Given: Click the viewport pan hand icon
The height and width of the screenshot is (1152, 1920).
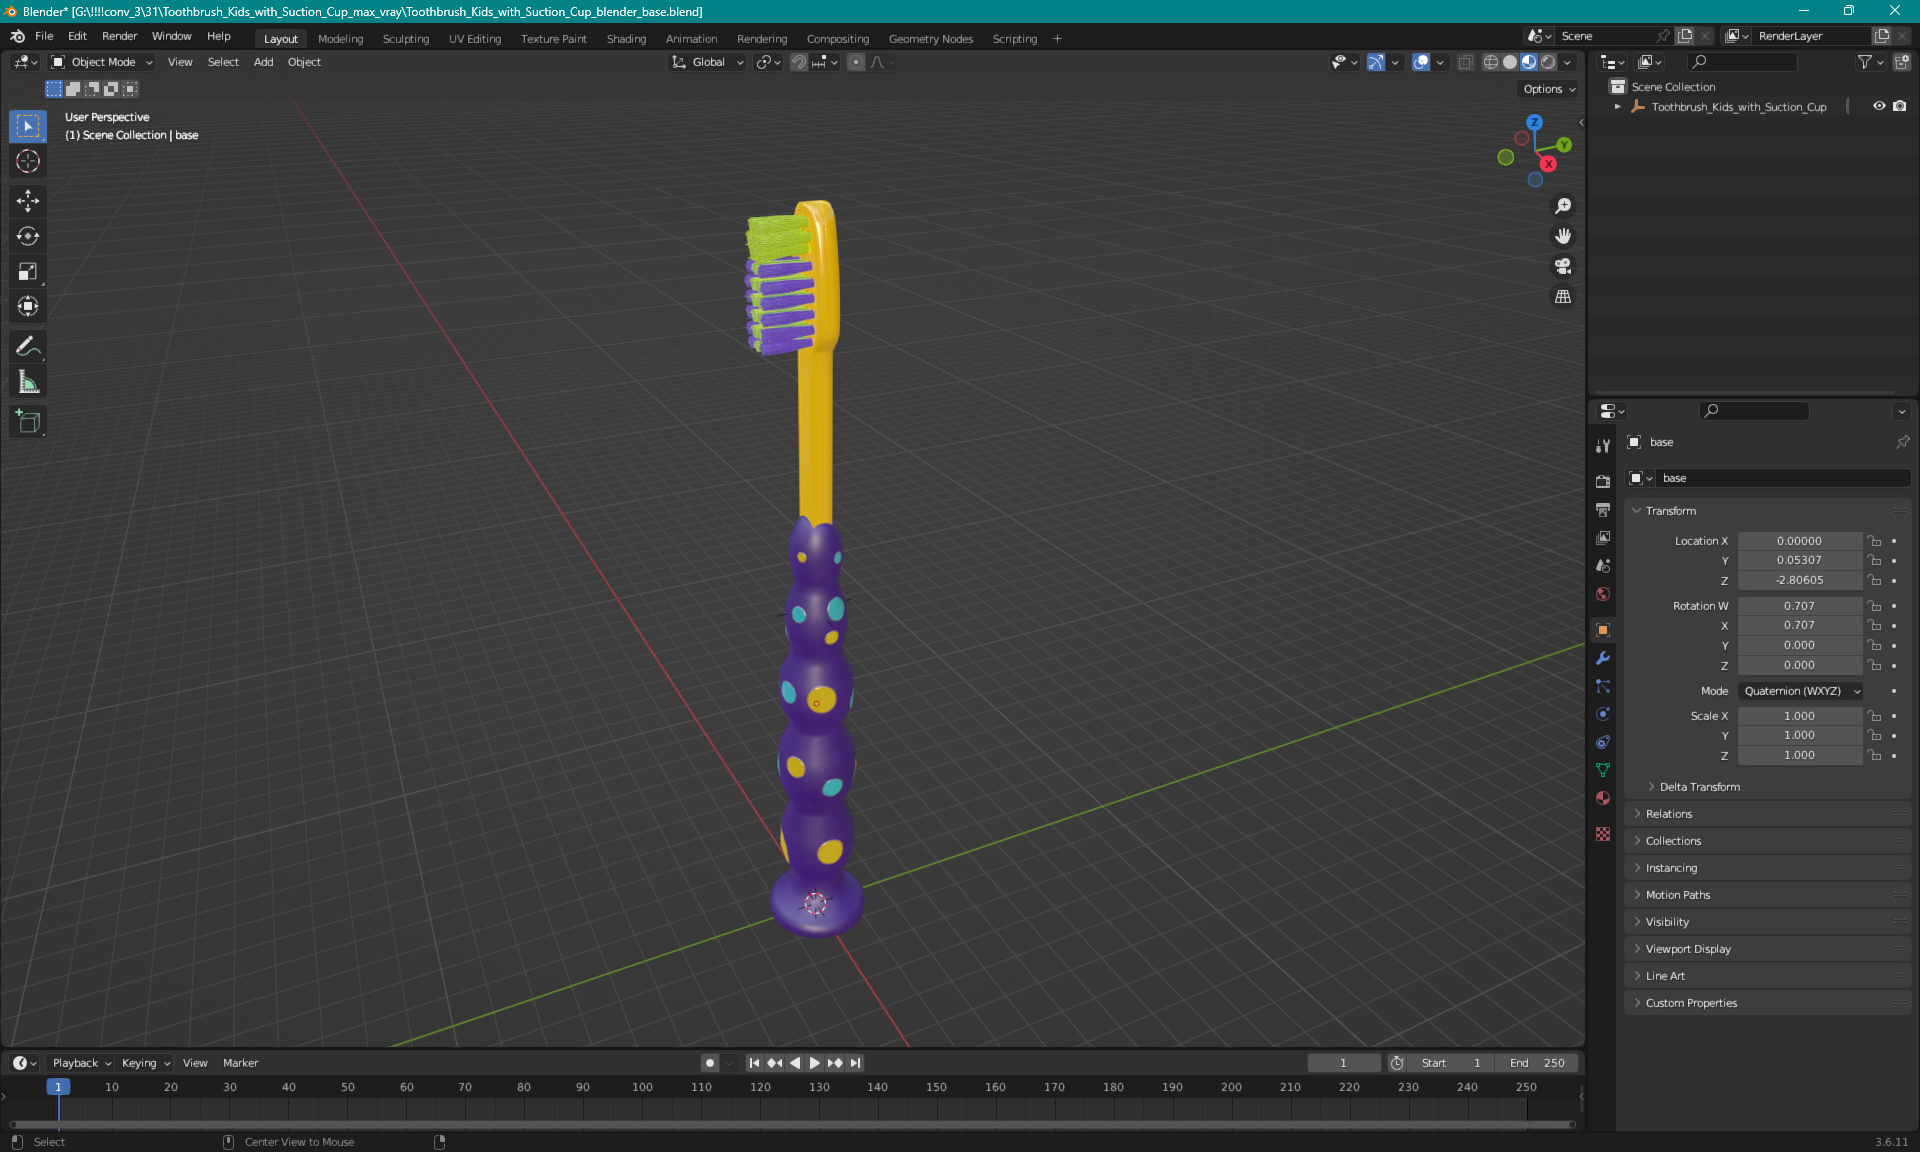Looking at the screenshot, I should pyautogui.click(x=1562, y=236).
